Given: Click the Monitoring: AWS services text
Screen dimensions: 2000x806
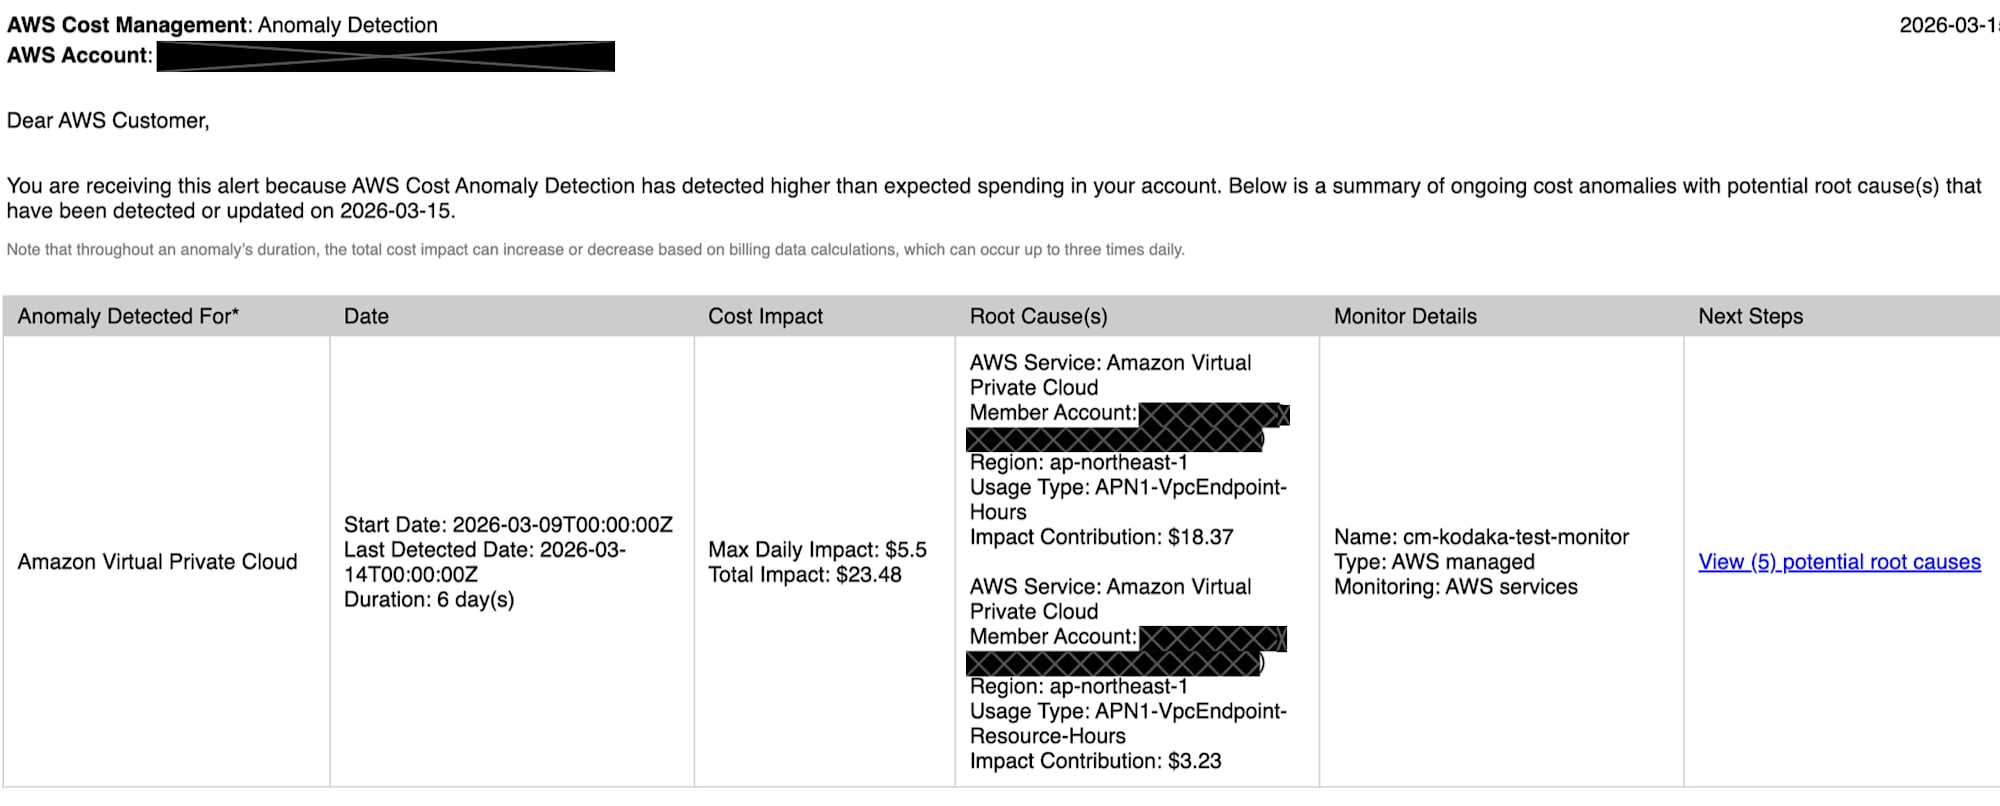Looking at the screenshot, I should tap(1455, 587).
